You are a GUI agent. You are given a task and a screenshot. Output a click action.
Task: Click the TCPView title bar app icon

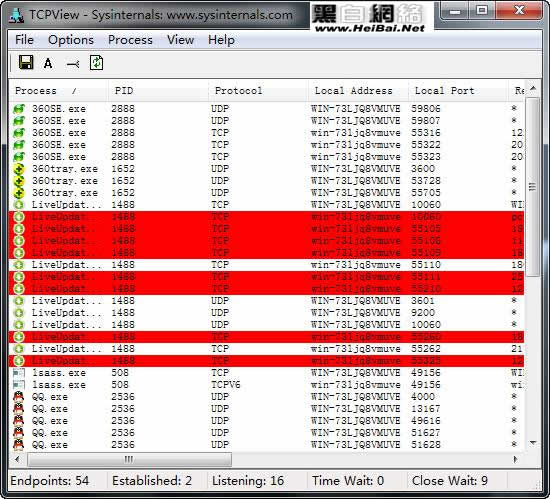click(x=16, y=15)
